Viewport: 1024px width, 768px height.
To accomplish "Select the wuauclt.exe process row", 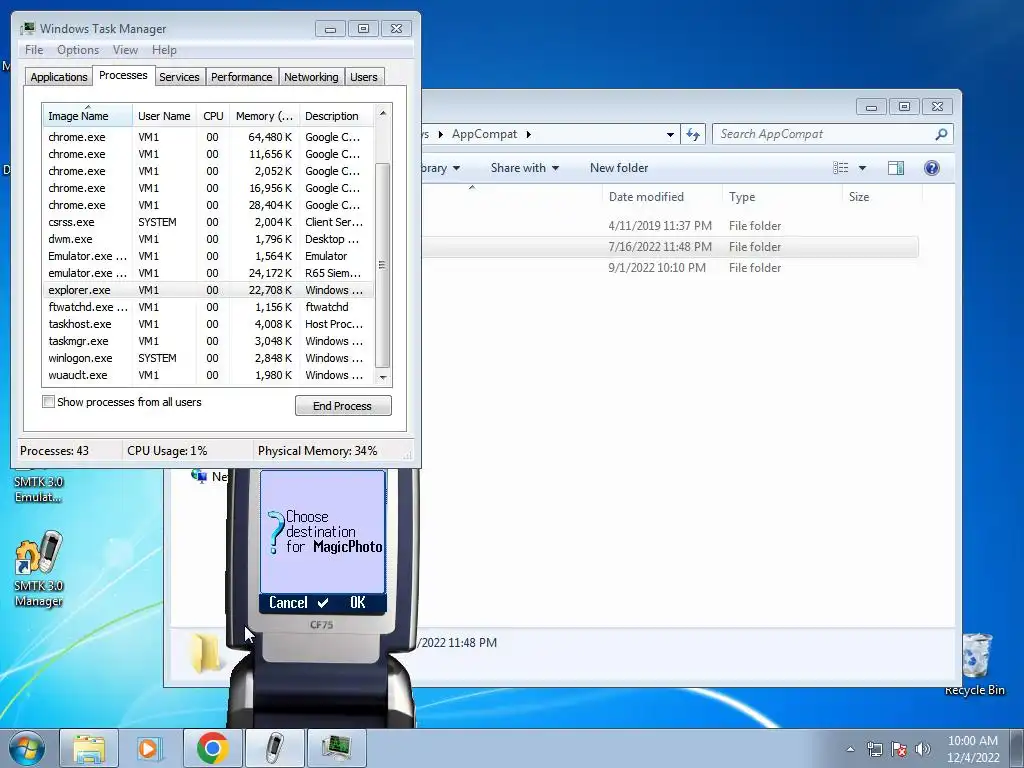I will (x=208, y=375).
